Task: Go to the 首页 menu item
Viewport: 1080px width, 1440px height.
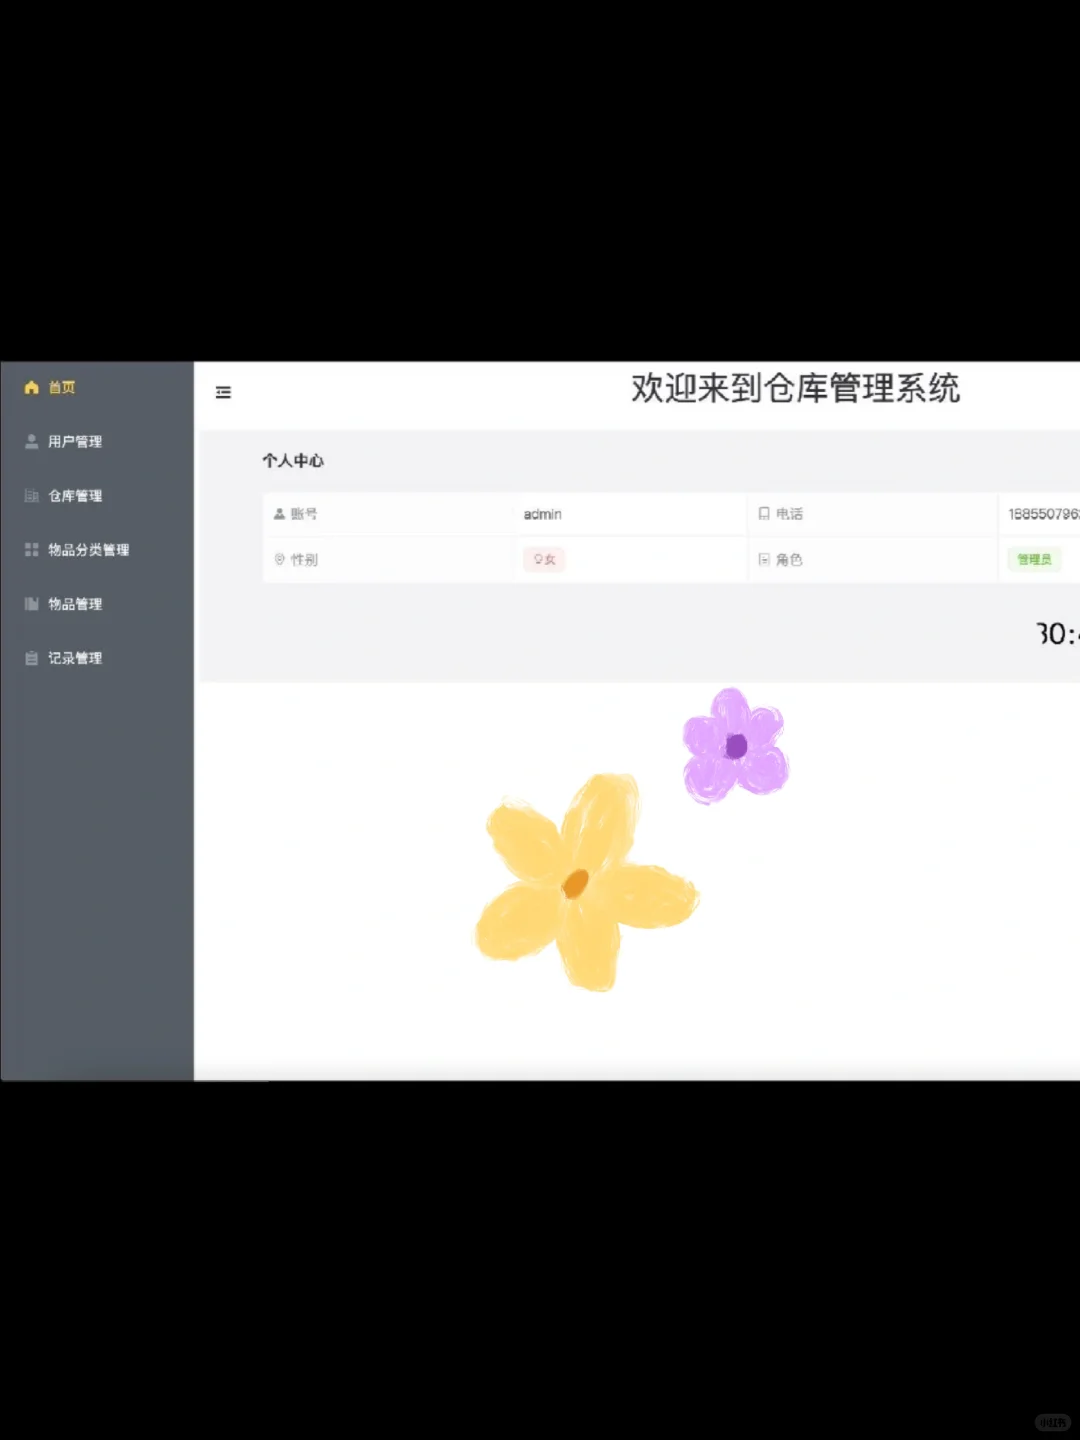Action: tap(62, 387)
